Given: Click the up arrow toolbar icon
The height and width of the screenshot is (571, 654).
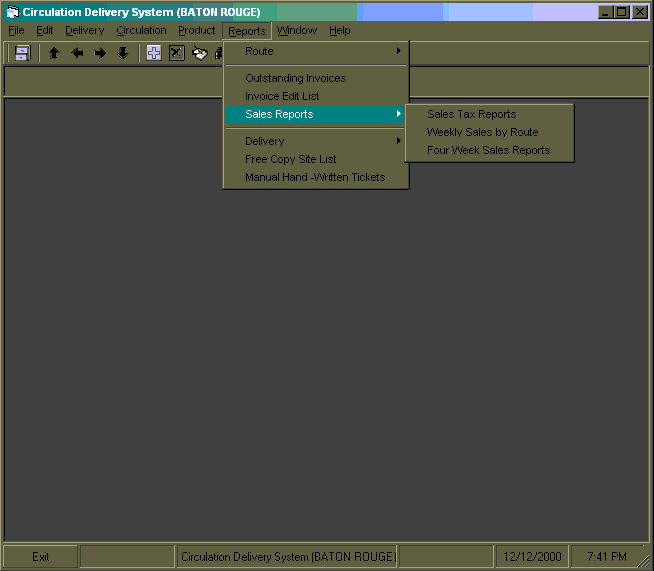Looking at the screenshot, I should (54, 53).
